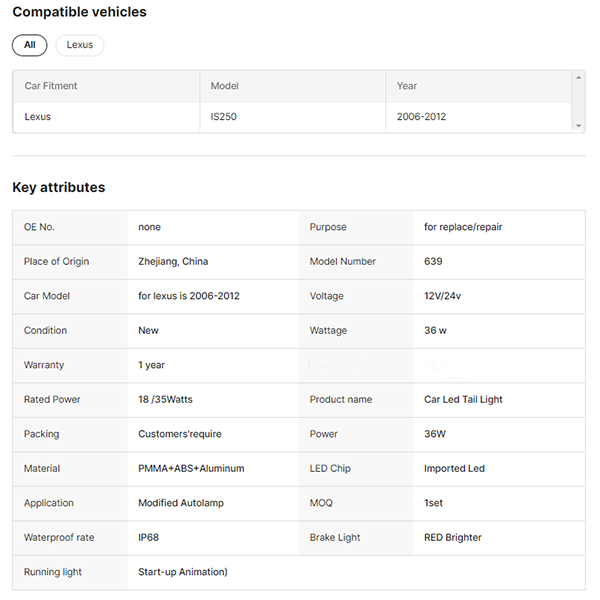Image resolution: width=600 pixels, height=600 pixels.
Task: Click the "RED Brighter" brake light value
Action: coord(452,538)
